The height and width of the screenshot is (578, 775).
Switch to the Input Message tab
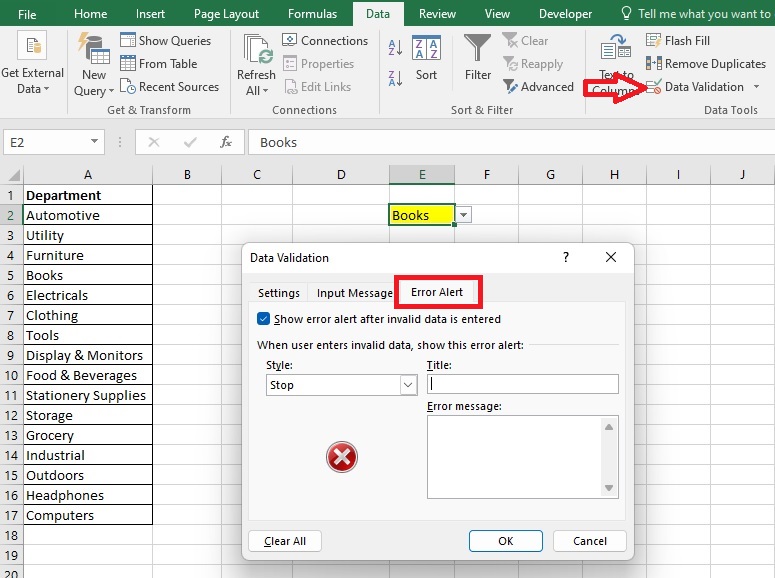(x=354, y=293)
